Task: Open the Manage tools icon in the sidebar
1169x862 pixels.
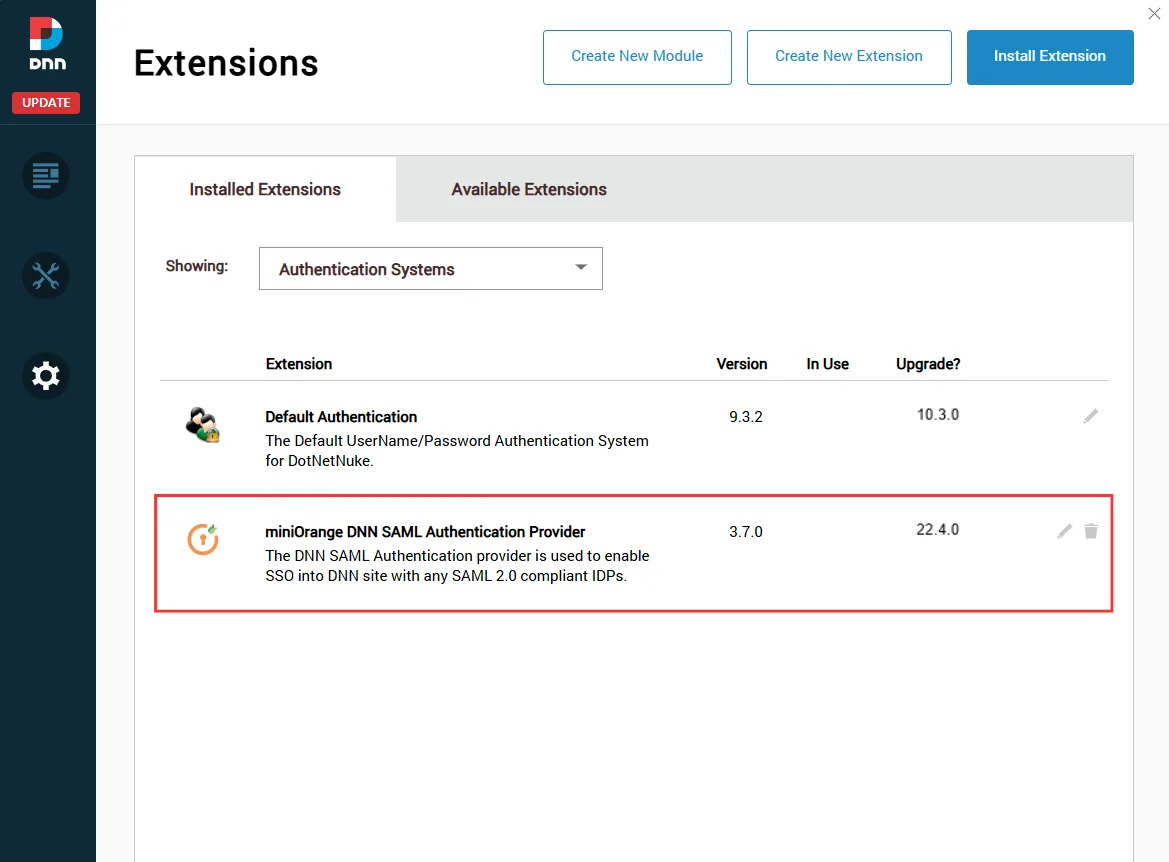Action: [x=46, y=276]
